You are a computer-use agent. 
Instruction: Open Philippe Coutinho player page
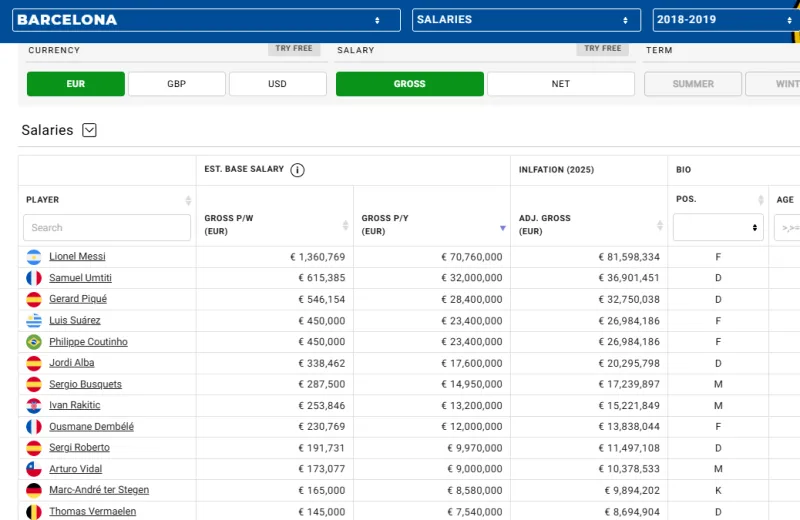(88, 342)
